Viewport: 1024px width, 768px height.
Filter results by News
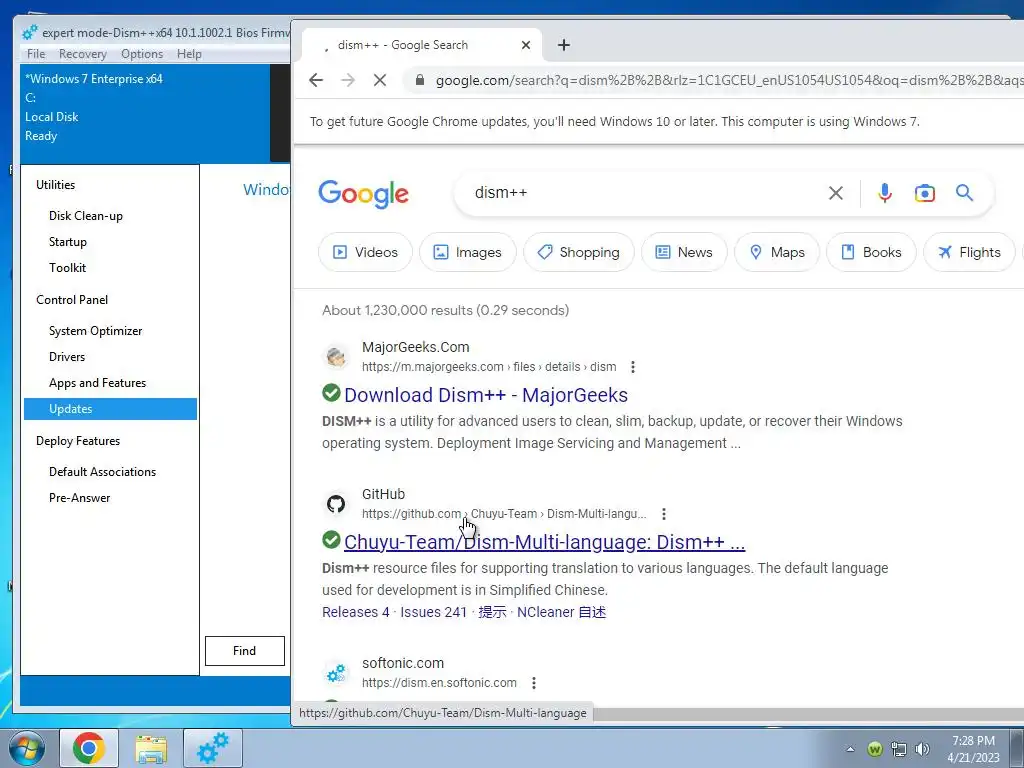684,252
